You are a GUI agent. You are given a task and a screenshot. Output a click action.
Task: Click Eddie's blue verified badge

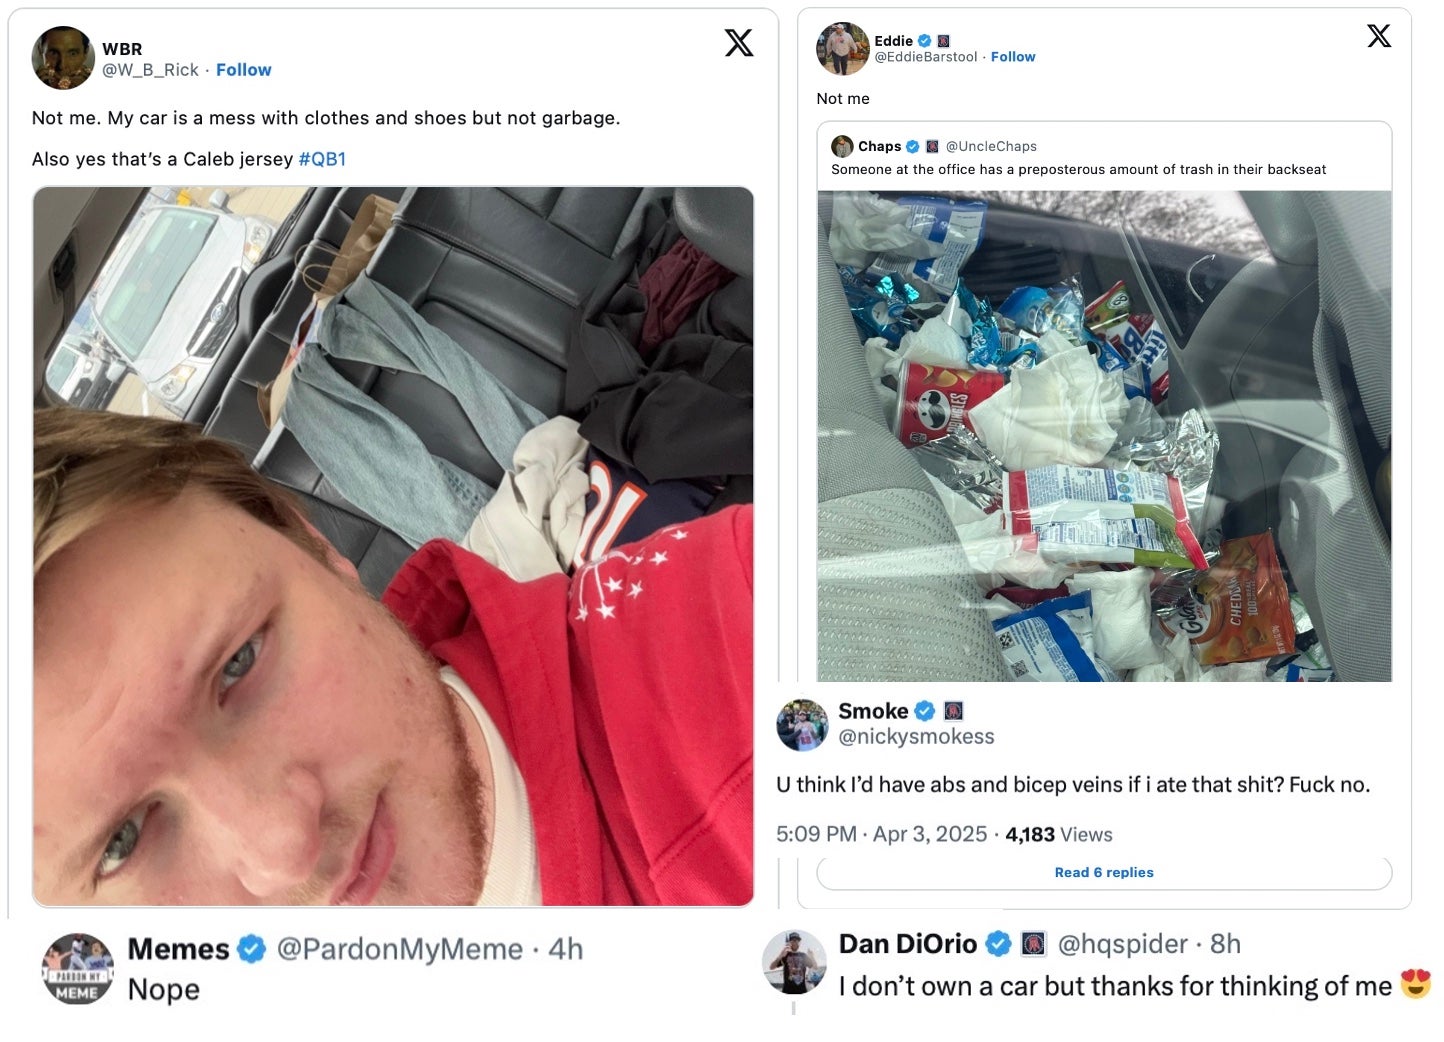pyautogui.click(x=925, y=41)
